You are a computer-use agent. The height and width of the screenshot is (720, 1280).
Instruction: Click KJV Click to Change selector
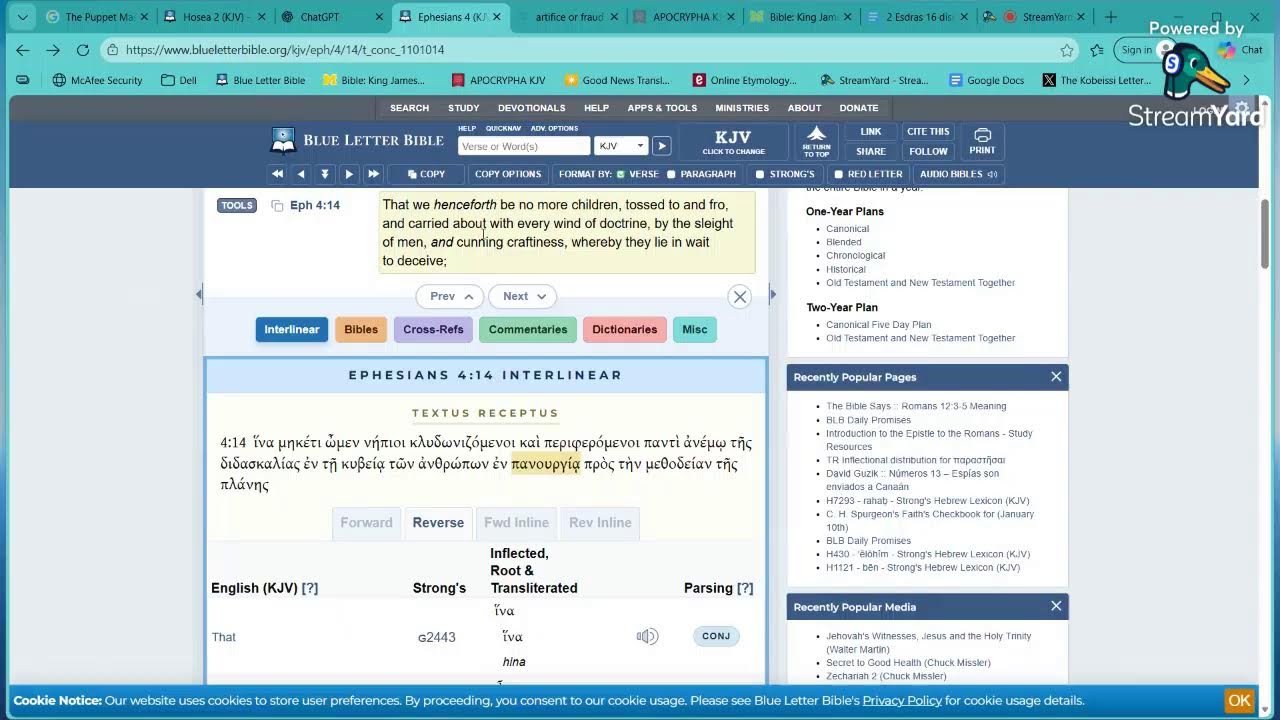pos(733,141)
